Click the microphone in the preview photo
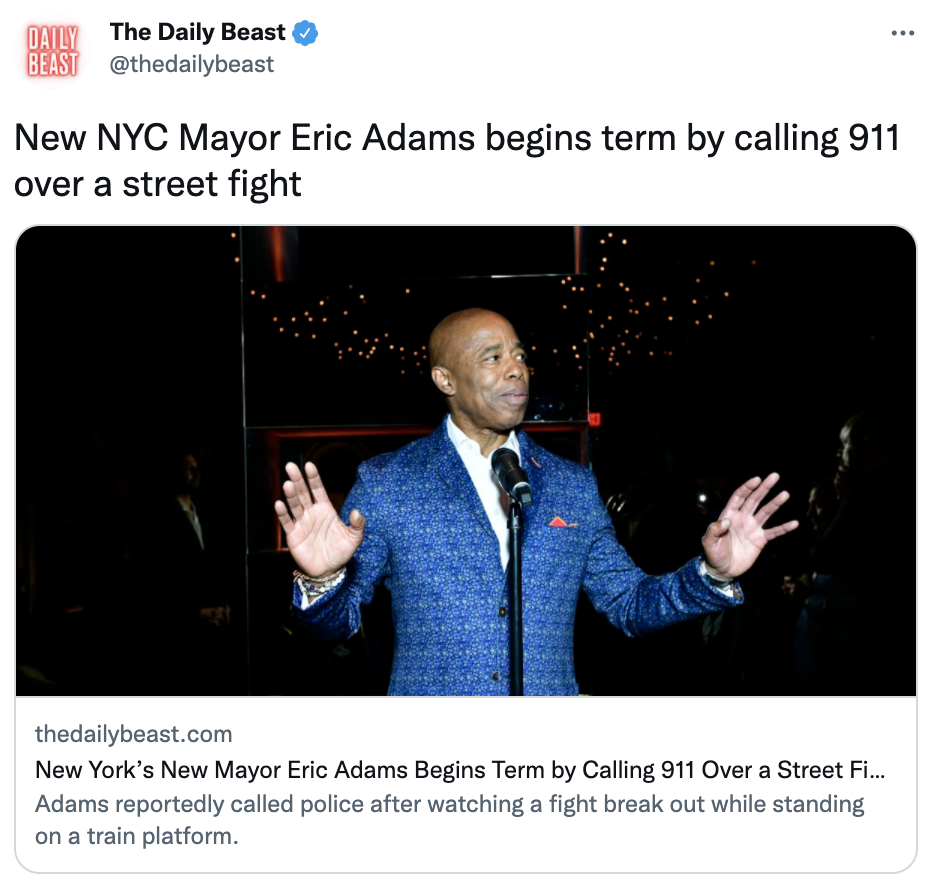 (511, 475)
